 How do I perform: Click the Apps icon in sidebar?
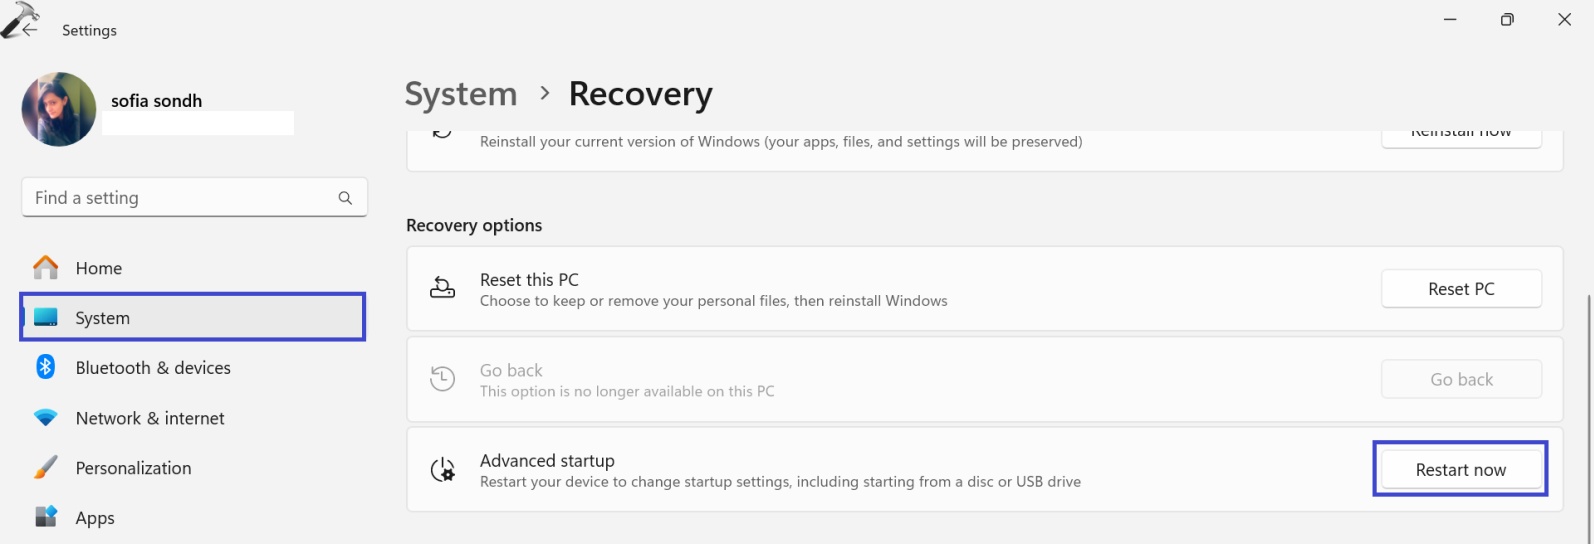(x=46, y=517)
